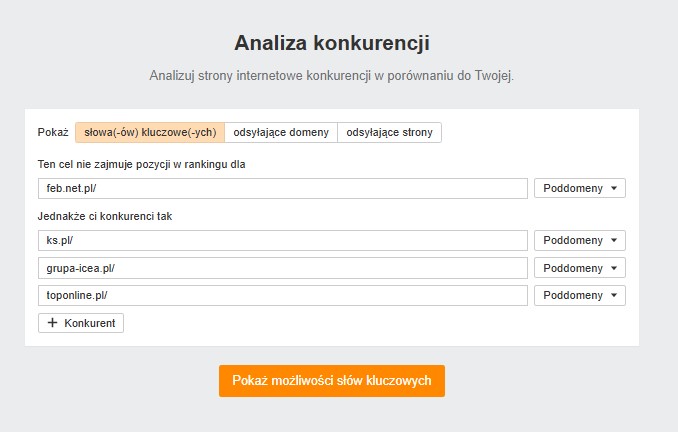Click the Analiza konkurencji heading
Image resolution: width=678 pixels, height=432 pixels.
332,43
